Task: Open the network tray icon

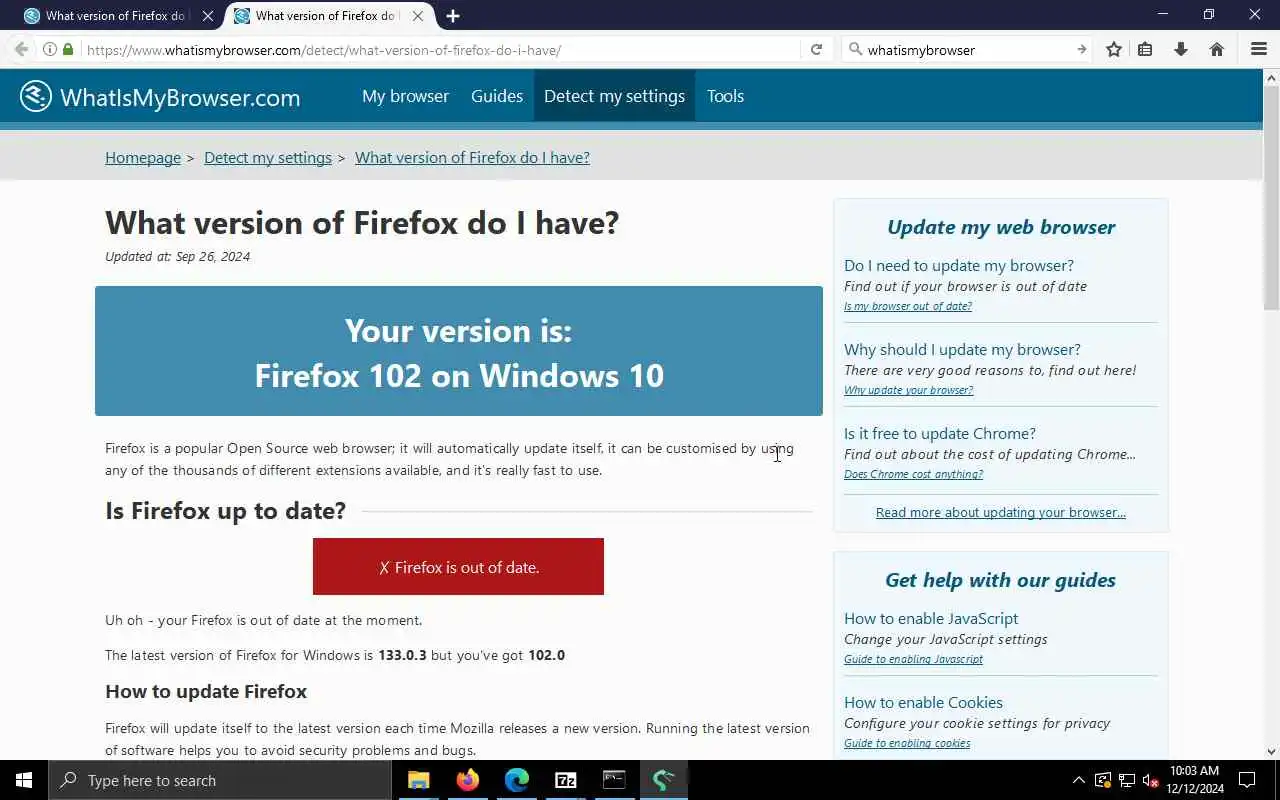Action: coord(1126,780)
